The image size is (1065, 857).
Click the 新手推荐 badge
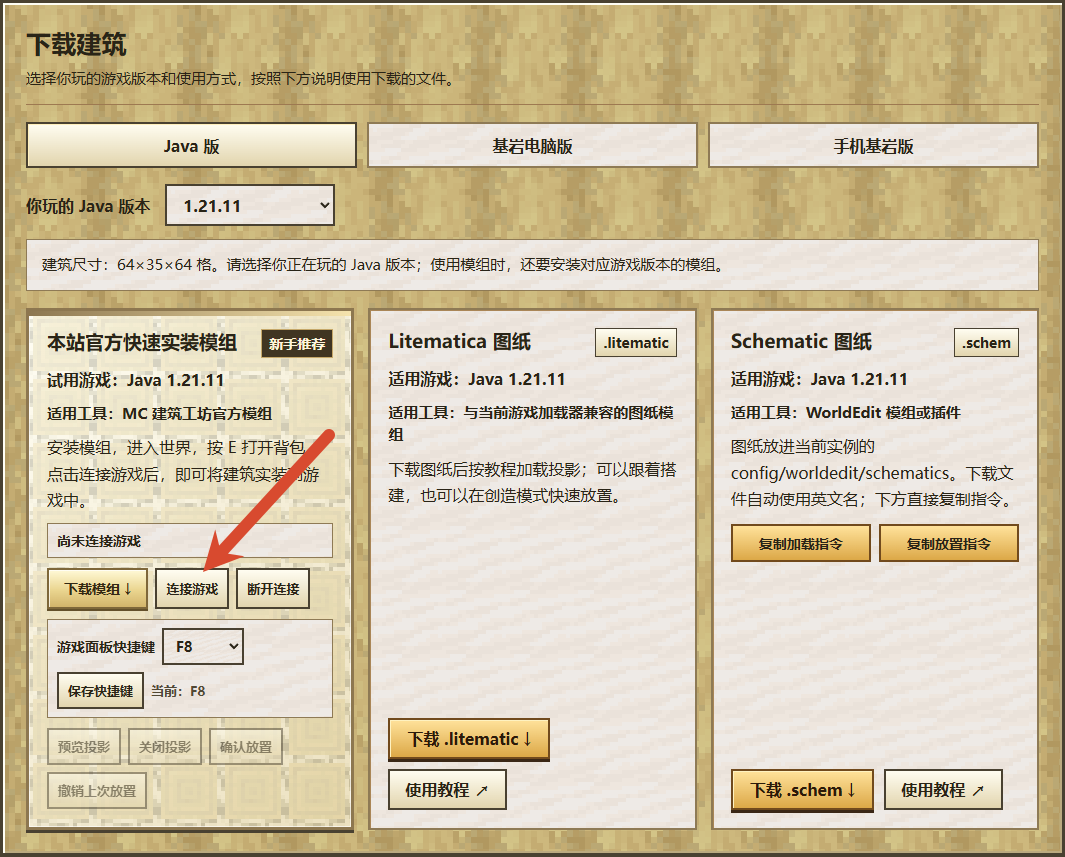point(297,344)
